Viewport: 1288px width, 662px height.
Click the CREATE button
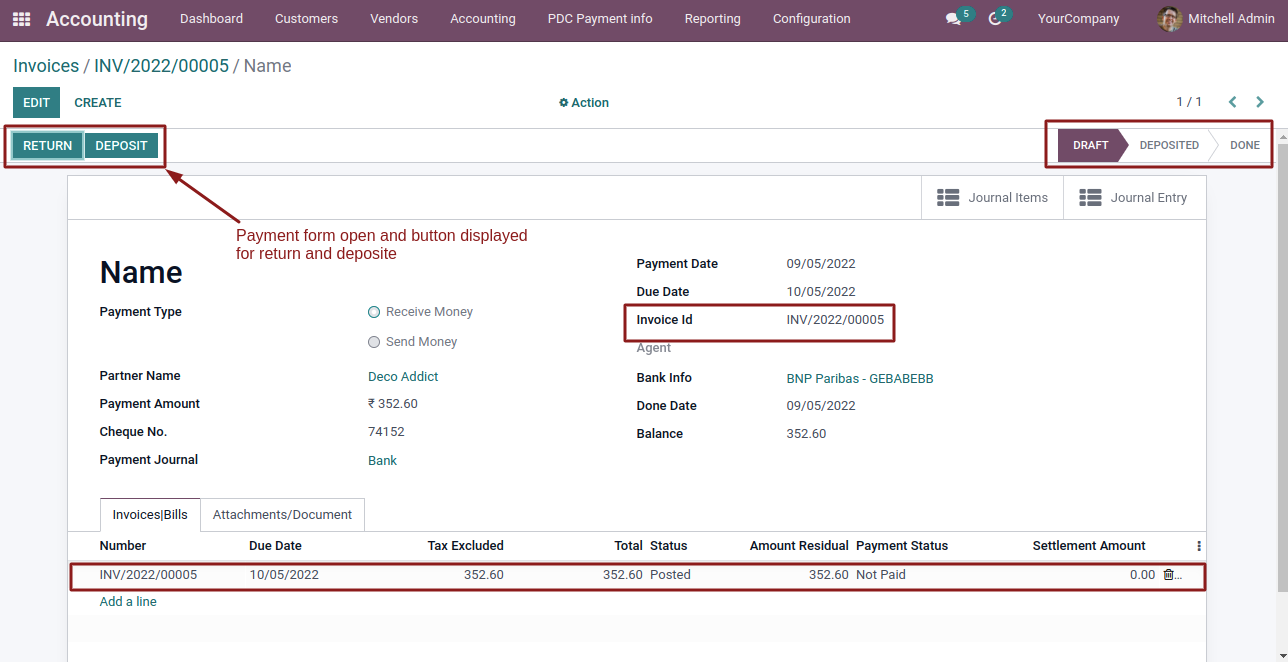[x=98, y=102]
